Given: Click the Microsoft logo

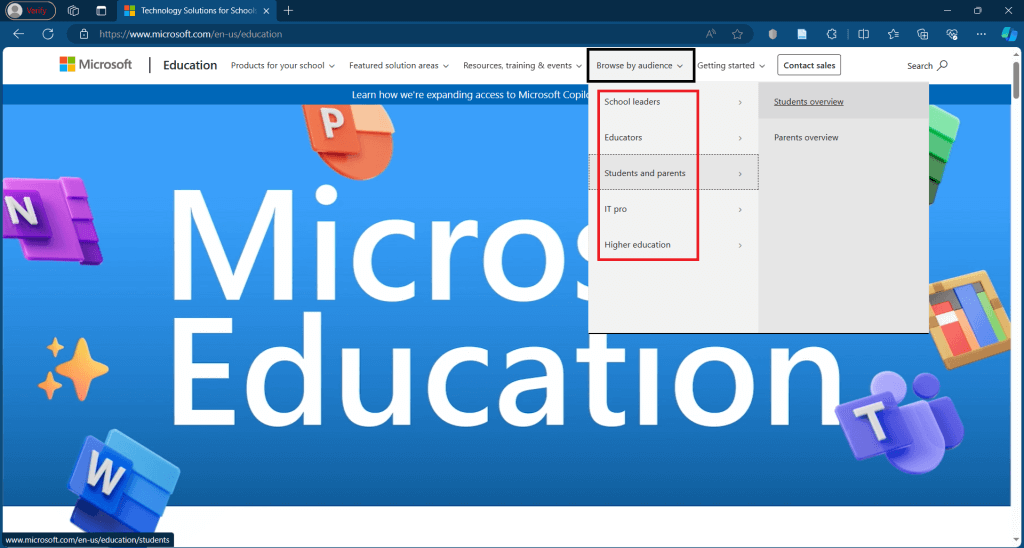Looking at the screenshot, I should point(95,64).
